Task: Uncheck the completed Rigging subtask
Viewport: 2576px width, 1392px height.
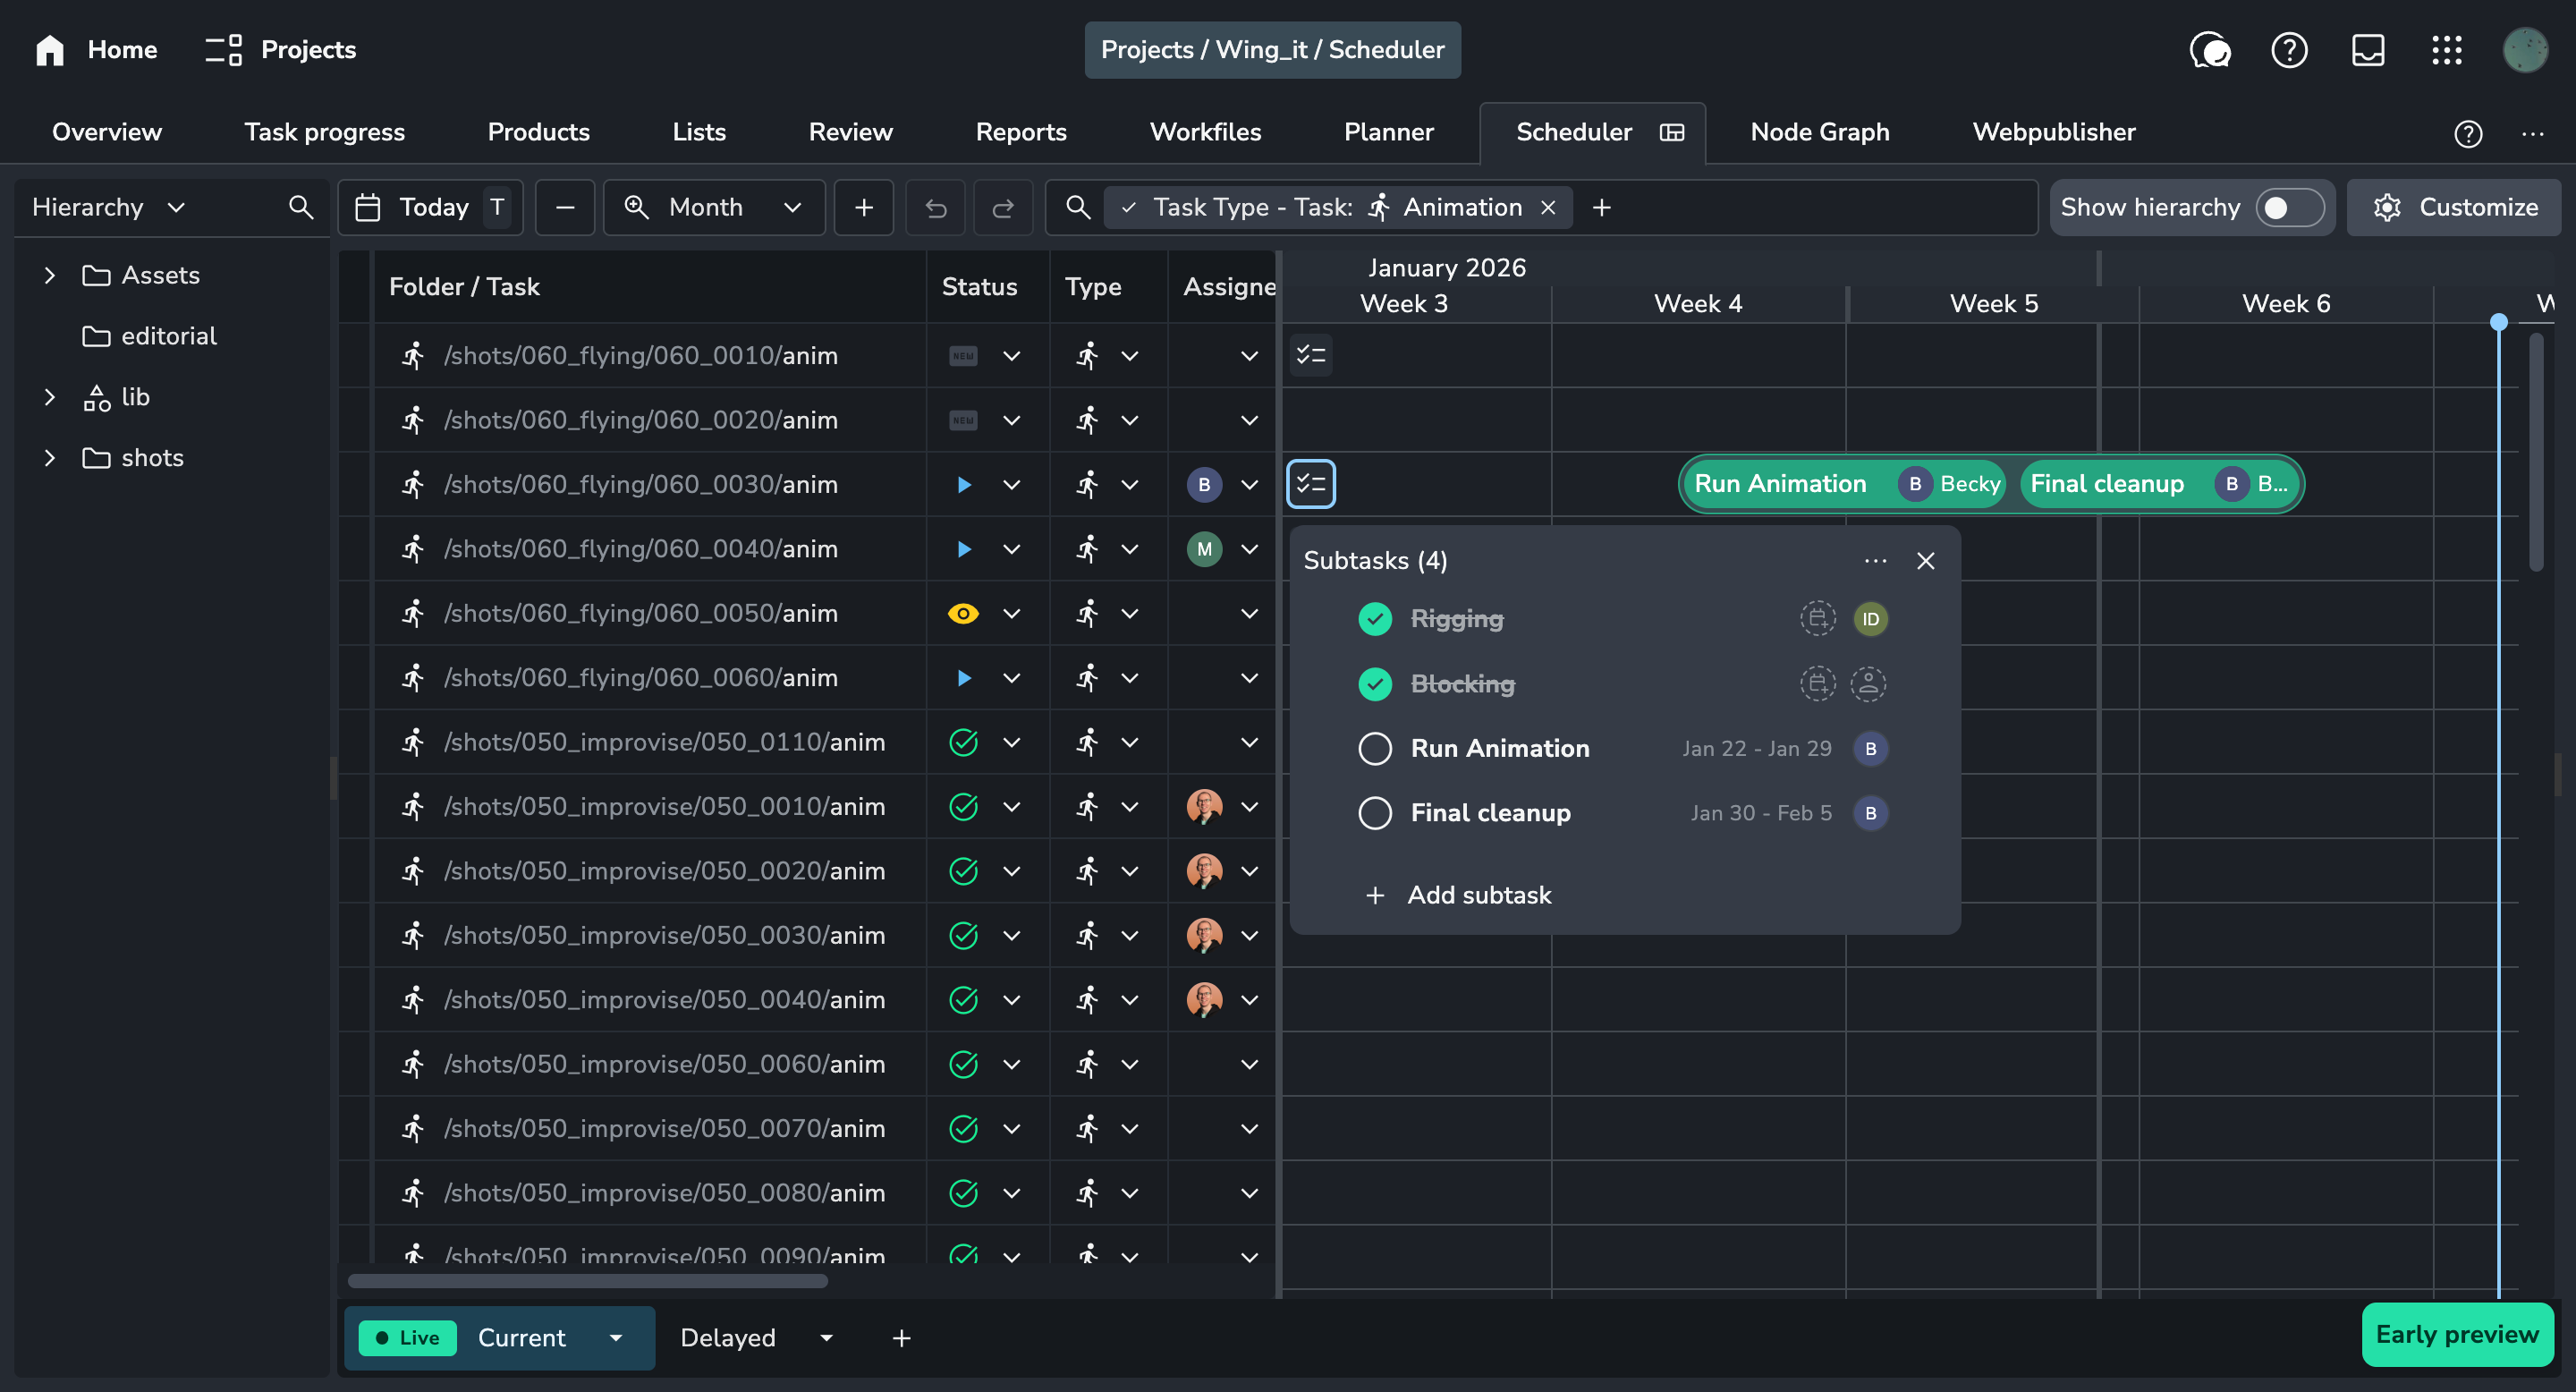Action: [x=1375, y=620]
